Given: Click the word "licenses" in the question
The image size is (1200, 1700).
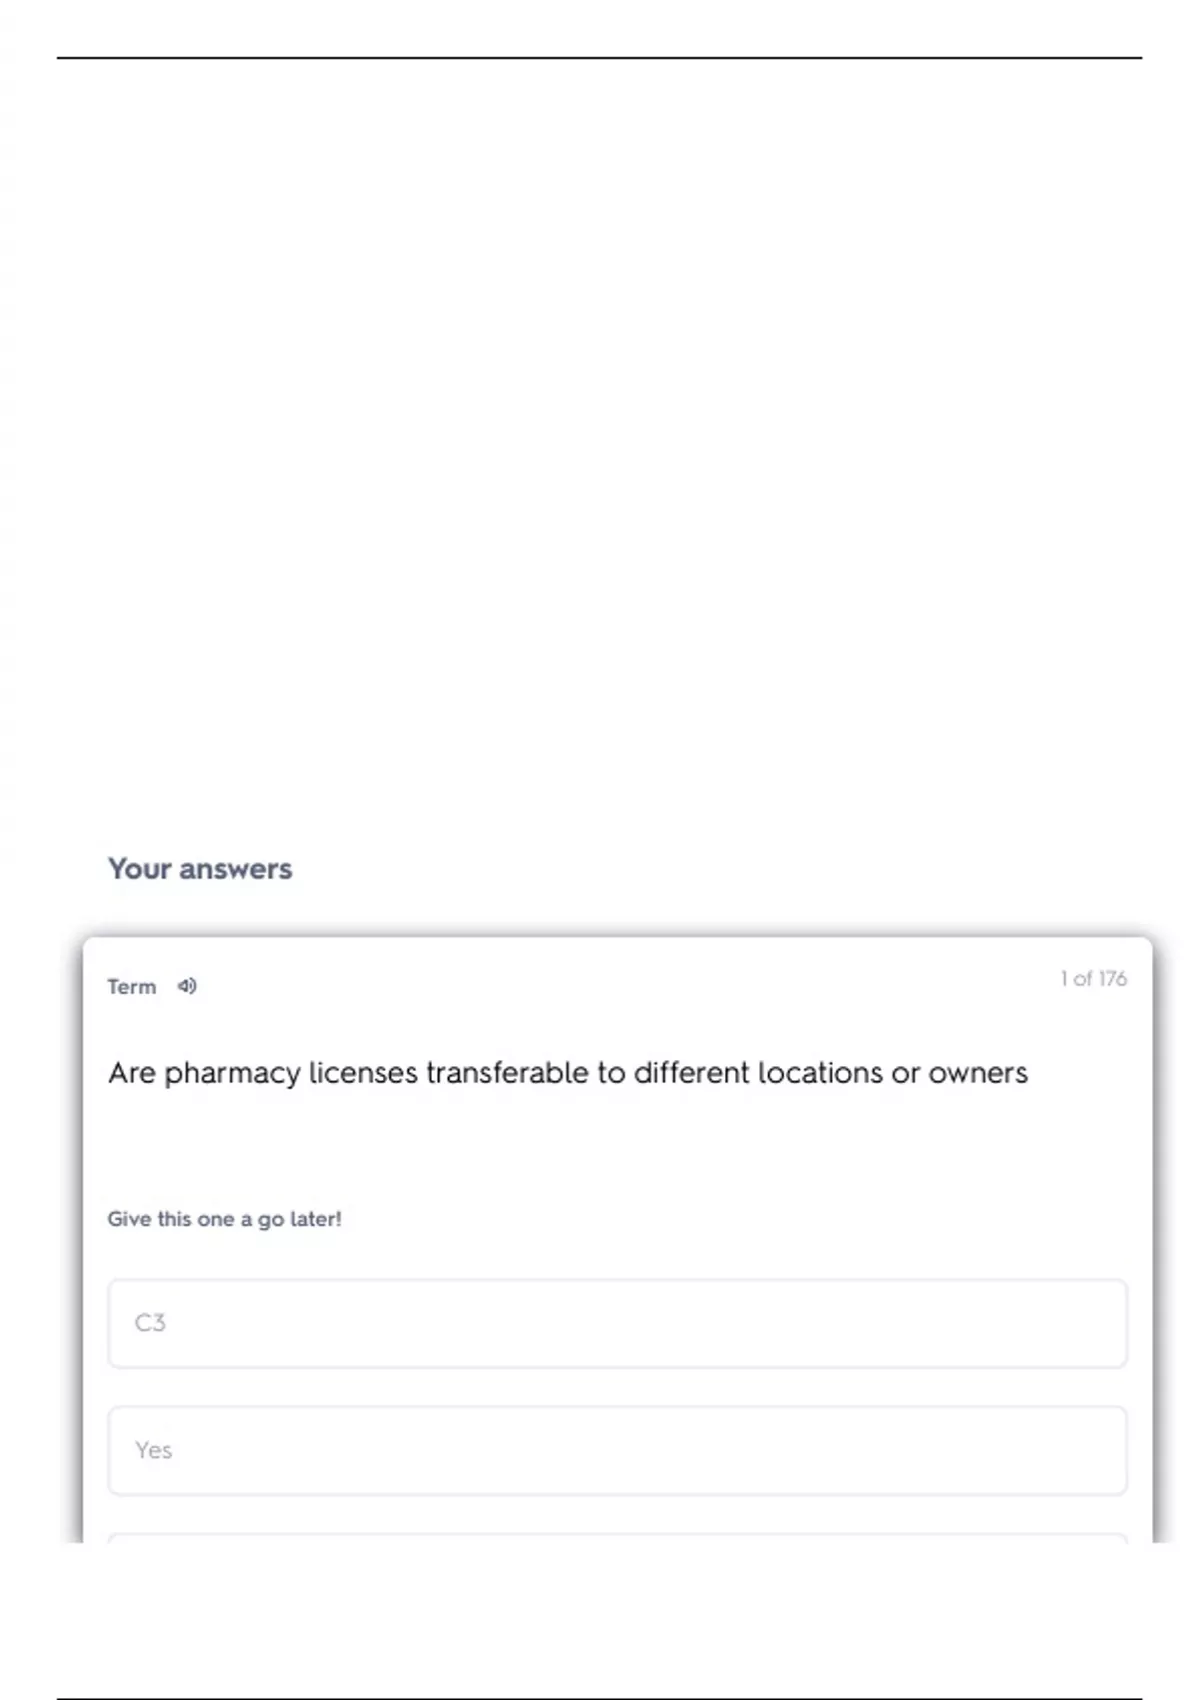Looking at the screenshot, I should [363, 1073].
